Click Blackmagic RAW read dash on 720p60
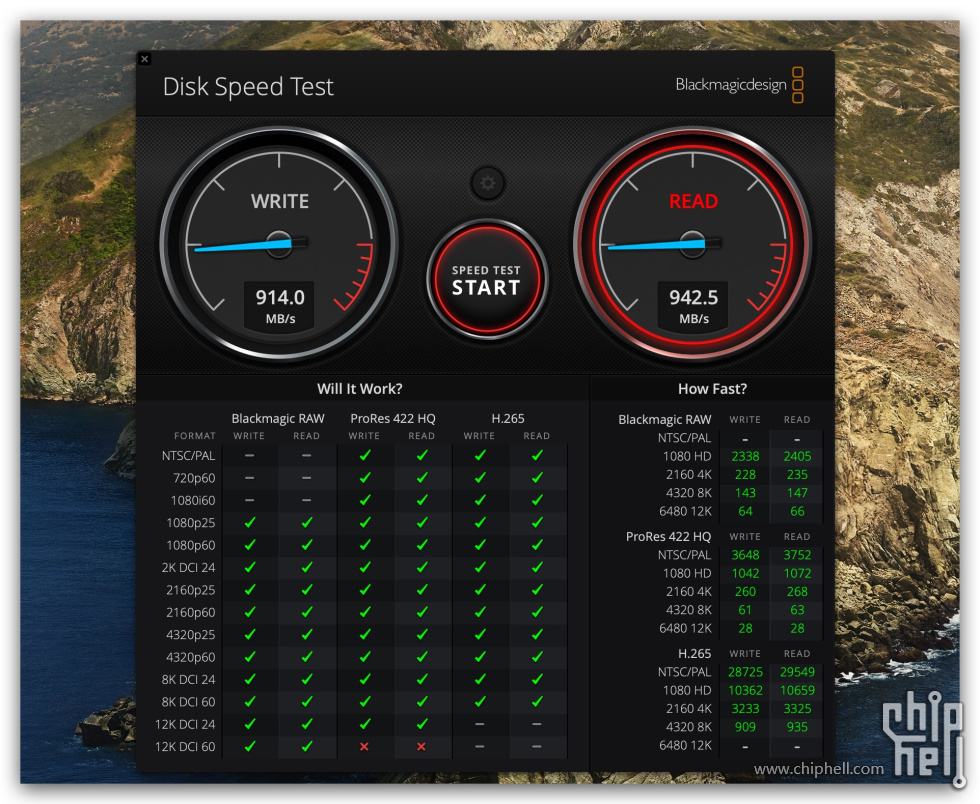Viewport: 980px width, 804px height. (x=306, y=478)
